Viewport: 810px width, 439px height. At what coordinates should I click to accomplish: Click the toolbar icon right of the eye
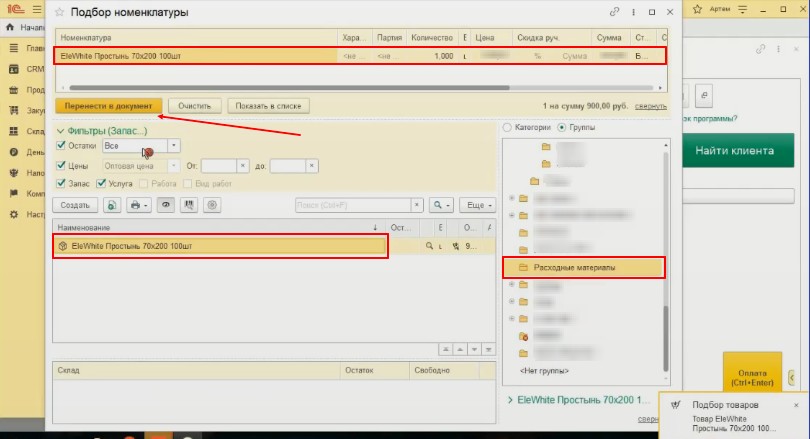[189, 205]
